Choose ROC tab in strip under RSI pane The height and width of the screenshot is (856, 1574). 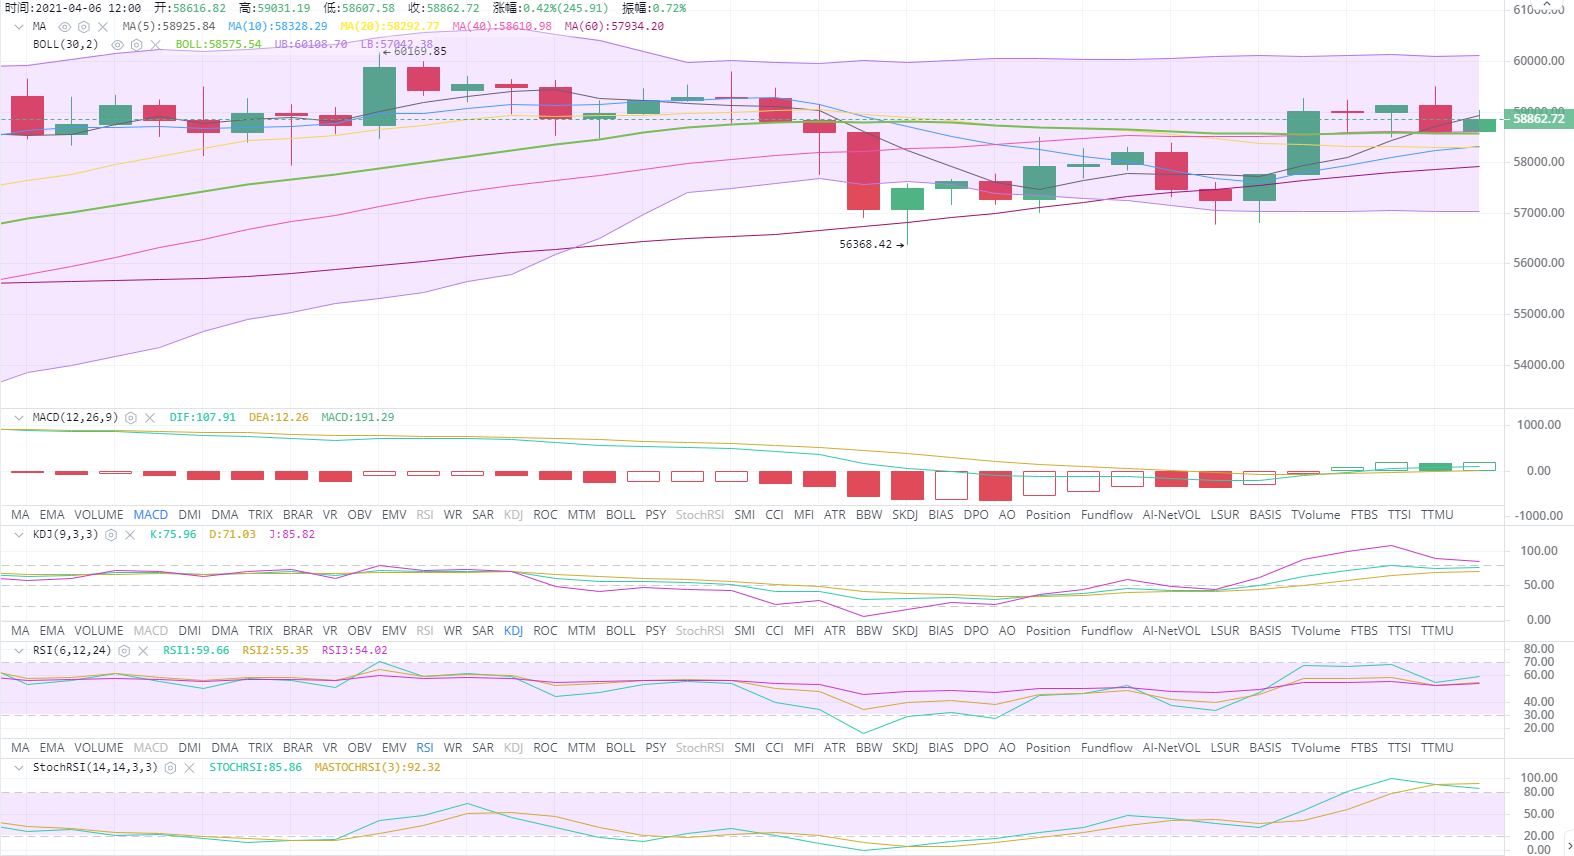pyautogui.click(x=546, y=748)
